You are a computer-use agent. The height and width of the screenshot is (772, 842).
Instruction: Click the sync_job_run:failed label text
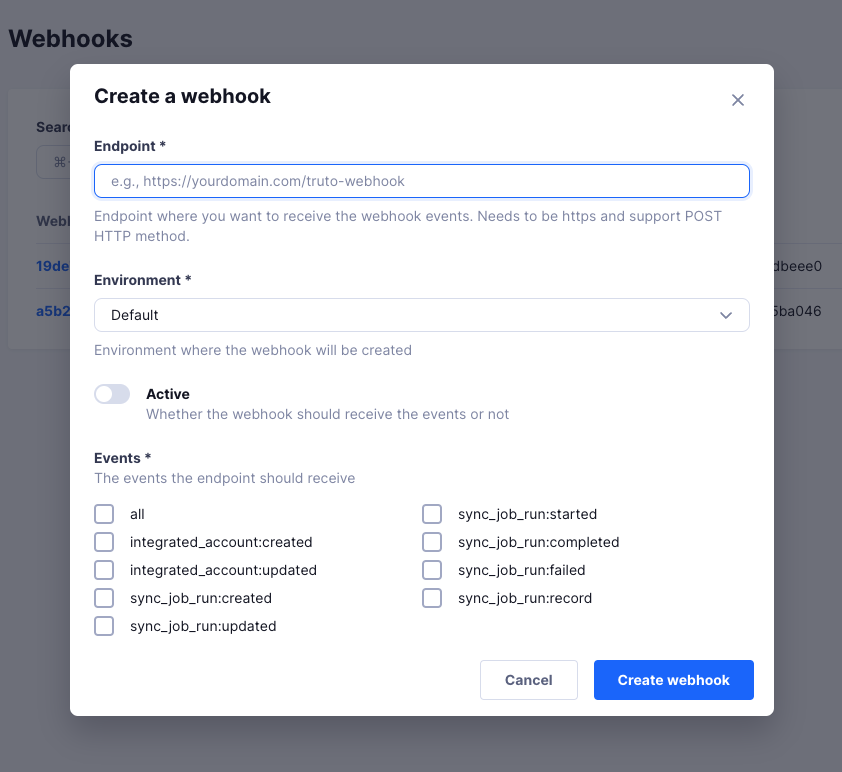click(521, 570)
